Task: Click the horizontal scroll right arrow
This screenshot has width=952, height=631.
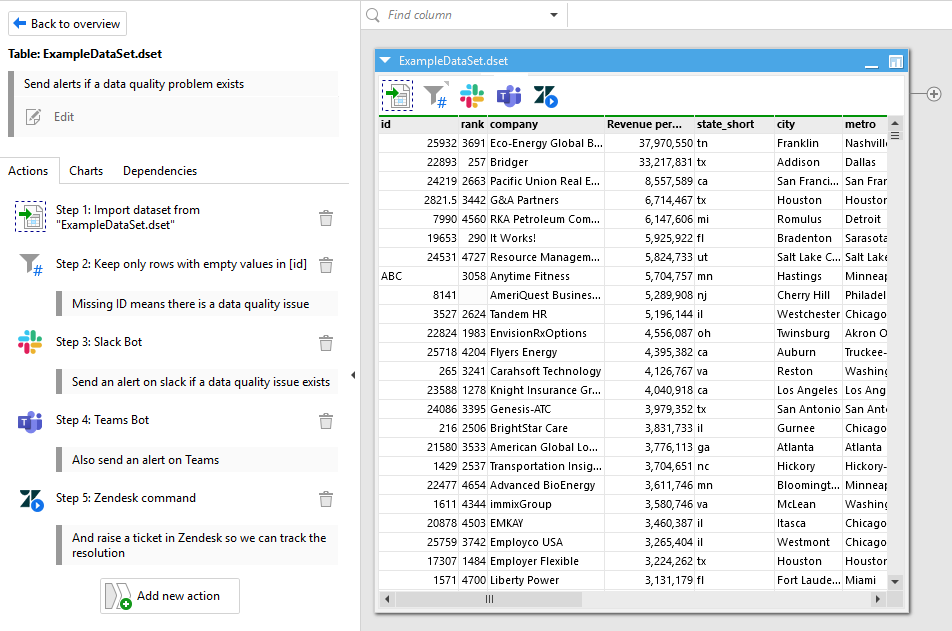Action: [877, 599]
